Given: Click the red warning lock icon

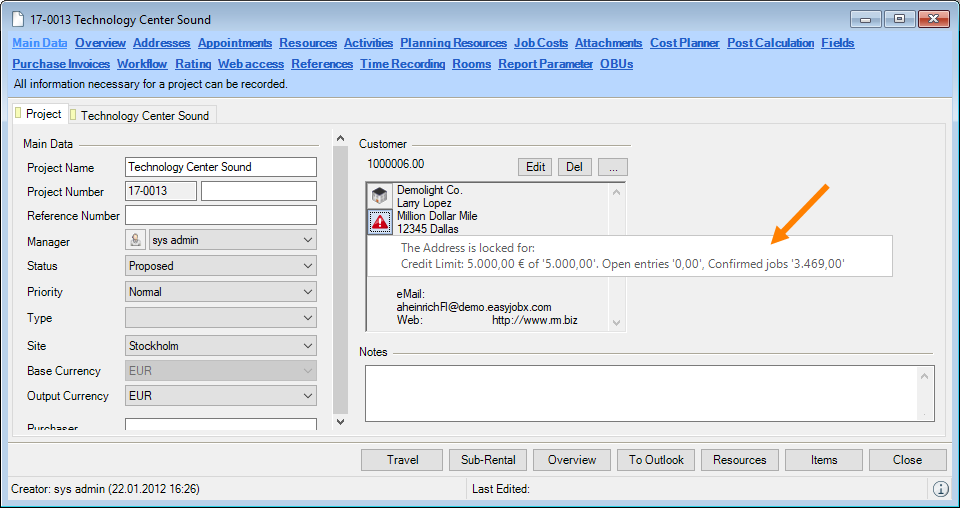Looking at the screenshot, I should coord(380,222).
